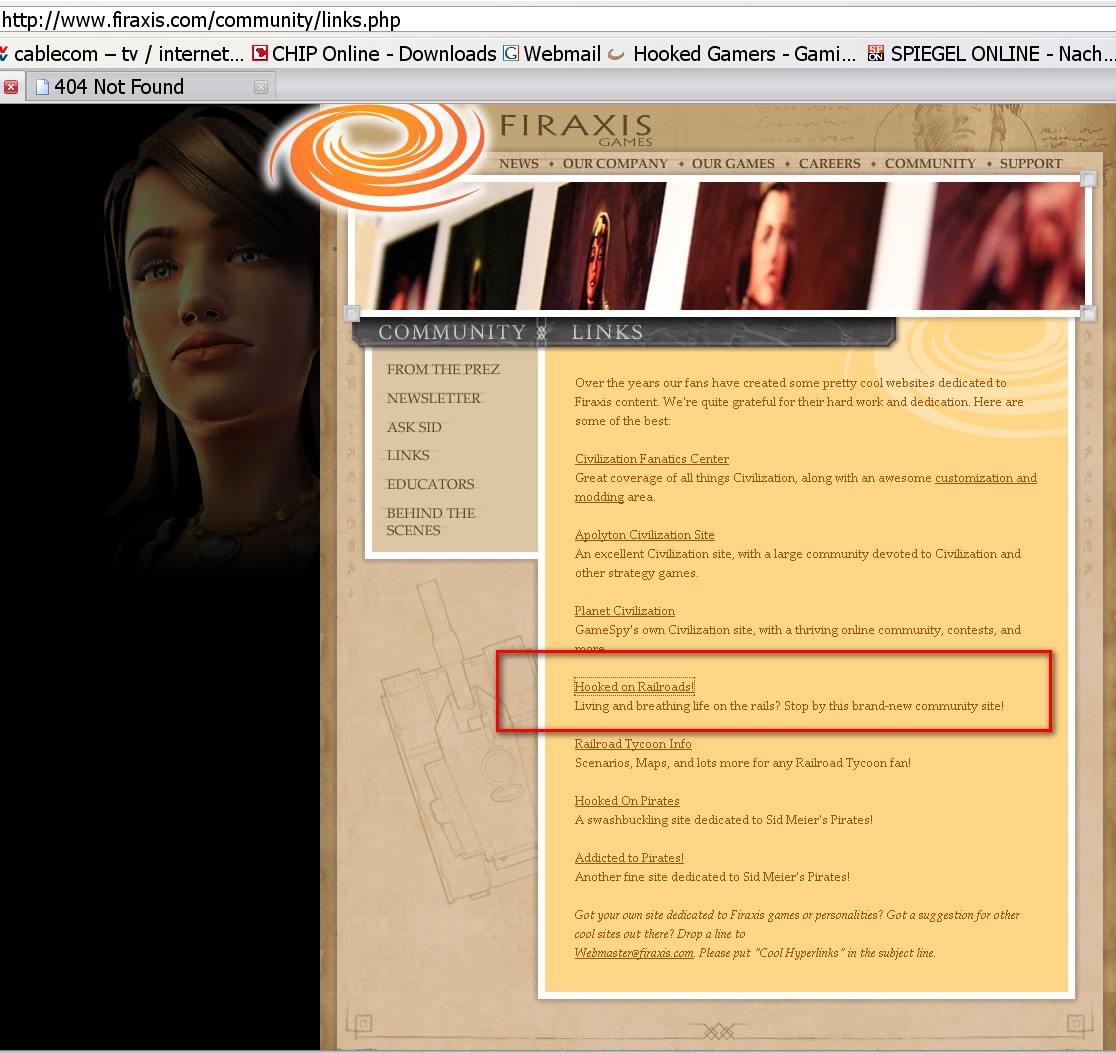This screenshot has height=1053, width=1116.
Task: Open the NEWS menu
Action: coord(519,164)
